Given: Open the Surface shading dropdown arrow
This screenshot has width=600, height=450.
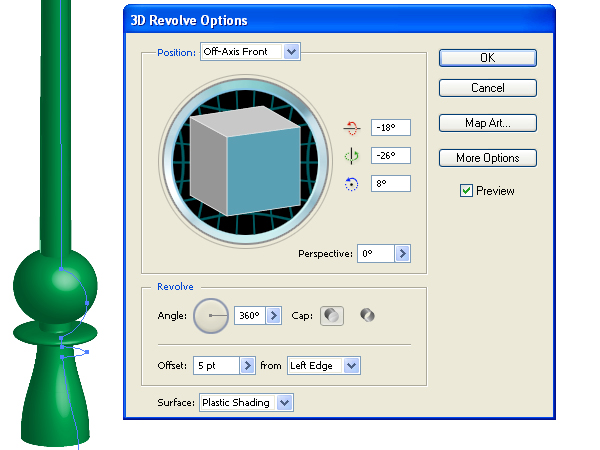Looking at the screenshot, I should click(285, 403).
